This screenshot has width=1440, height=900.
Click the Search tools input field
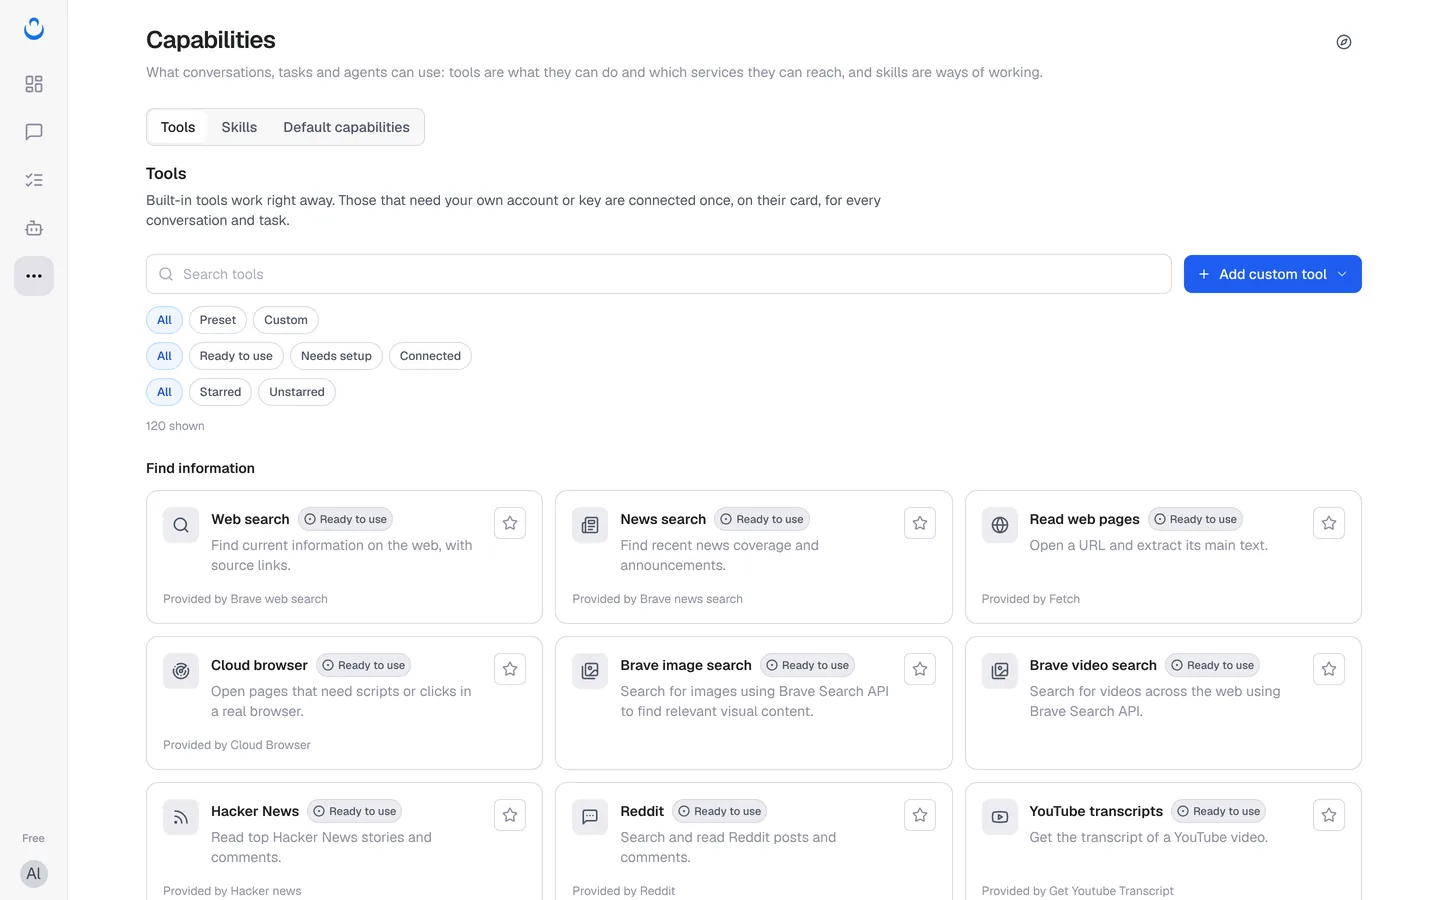tap(658, 274)
